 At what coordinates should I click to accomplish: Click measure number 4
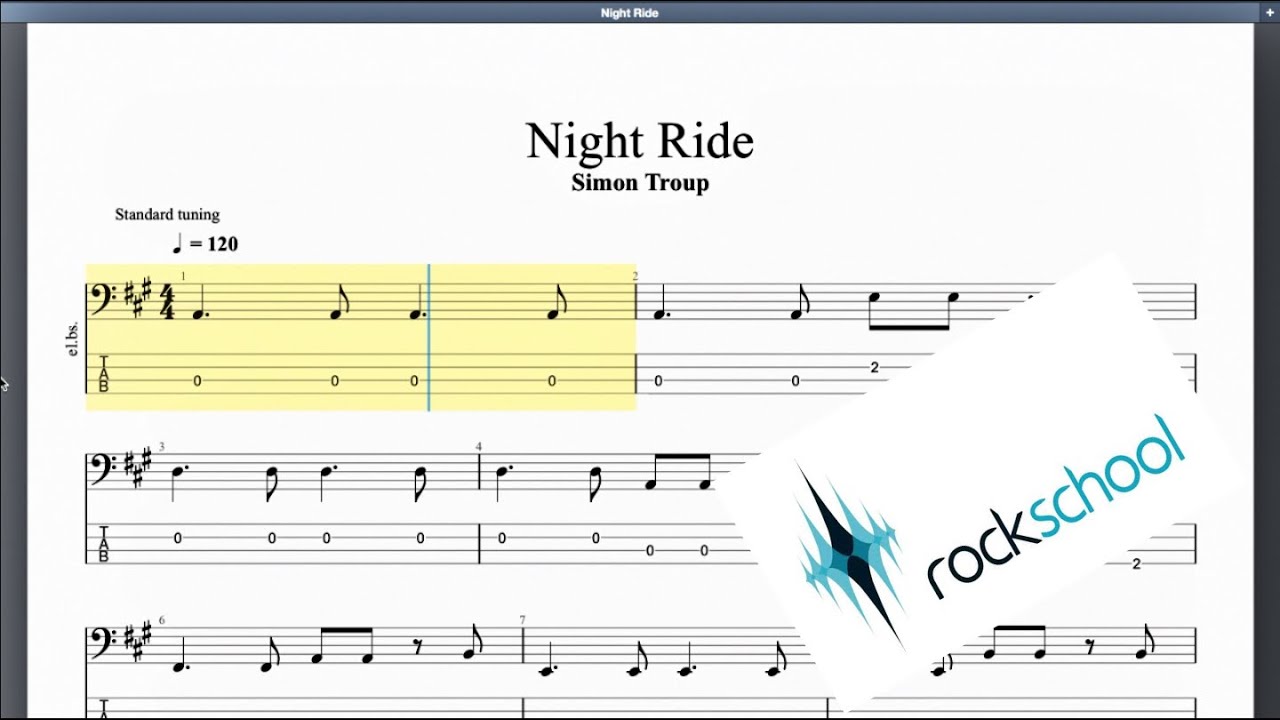(x=479, y=446)
